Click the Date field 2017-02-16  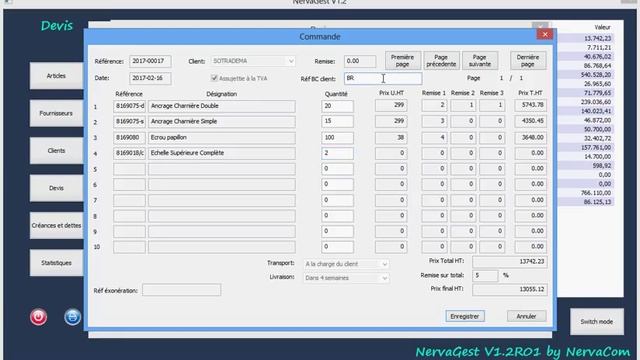tap(150, 78)
